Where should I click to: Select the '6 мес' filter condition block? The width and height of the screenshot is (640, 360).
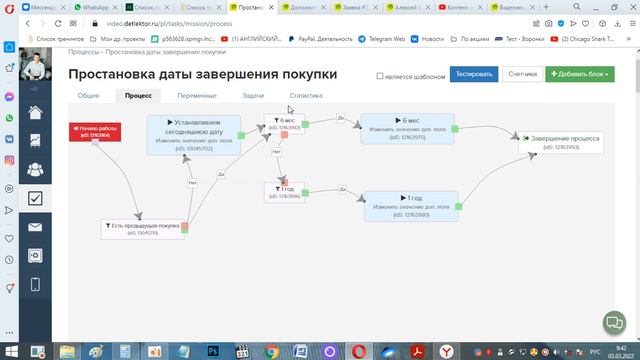click(284, 124)
